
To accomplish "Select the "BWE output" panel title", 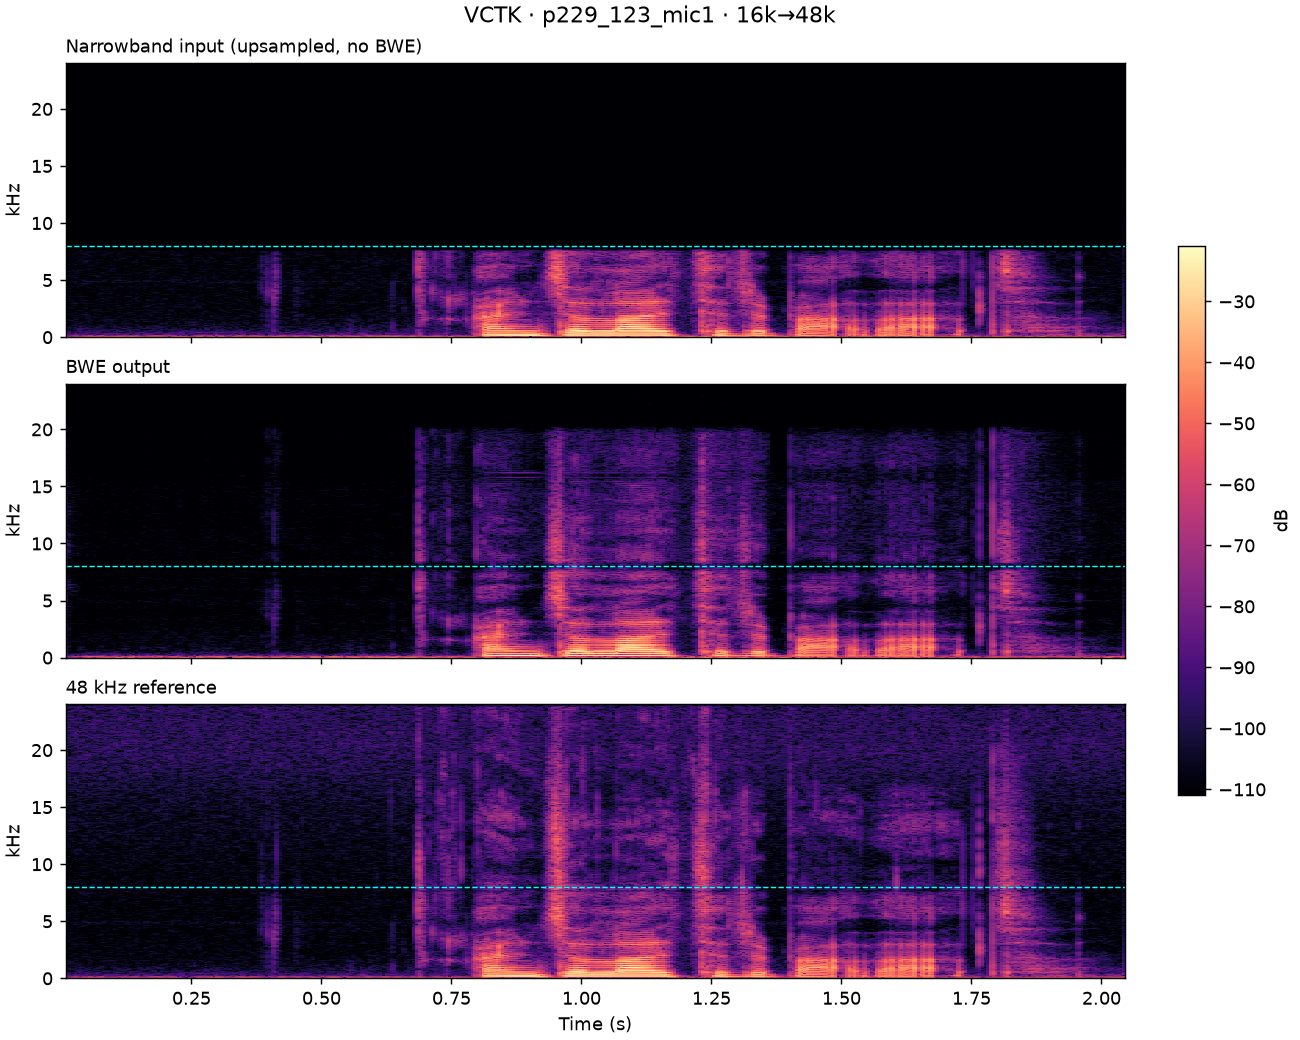I will (x=118, y=367).
